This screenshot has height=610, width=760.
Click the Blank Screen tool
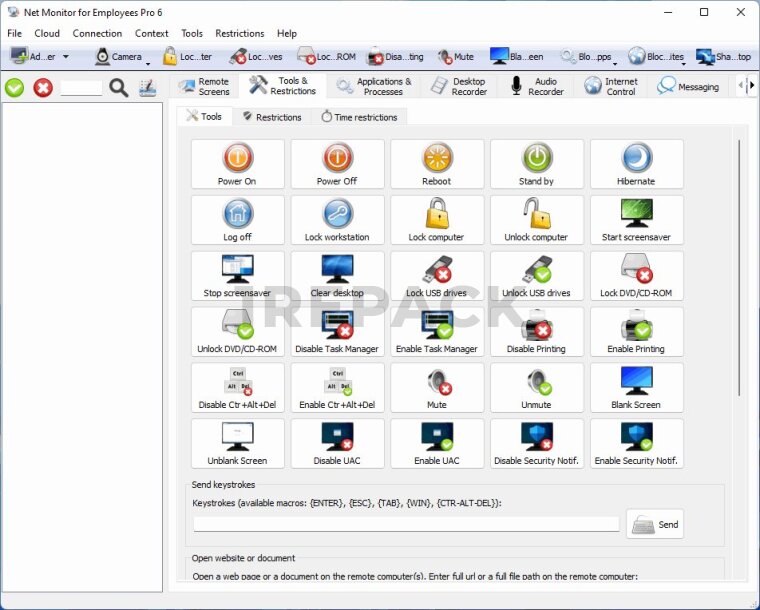click(x=636, y=388)
